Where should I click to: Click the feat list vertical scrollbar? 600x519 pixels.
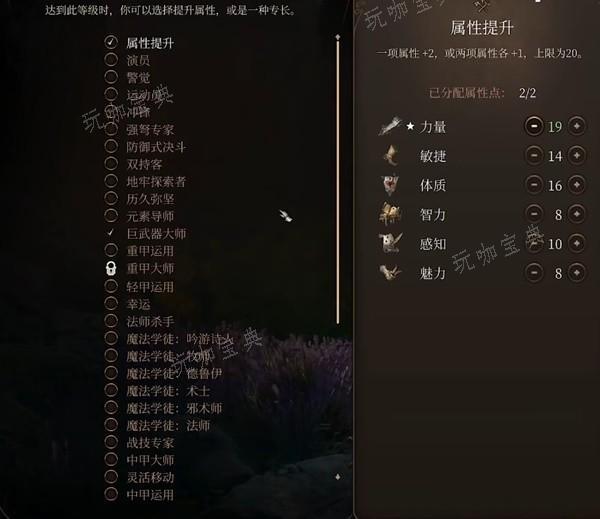(338, 182)
